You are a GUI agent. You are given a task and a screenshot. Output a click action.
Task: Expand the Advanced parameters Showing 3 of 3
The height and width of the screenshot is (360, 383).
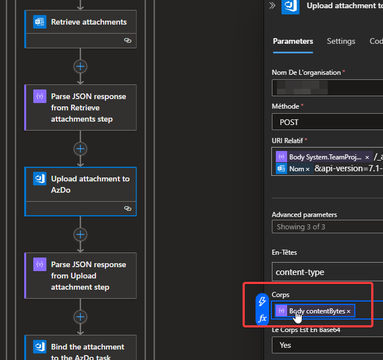[328, 227]
